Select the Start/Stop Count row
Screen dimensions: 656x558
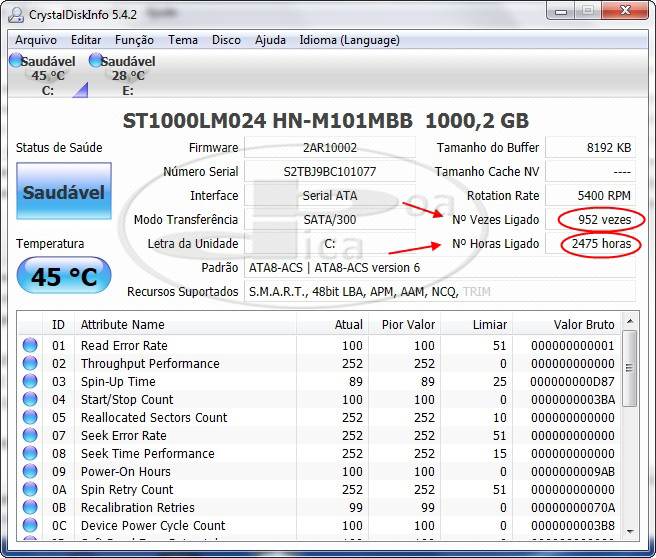[319, 399]
